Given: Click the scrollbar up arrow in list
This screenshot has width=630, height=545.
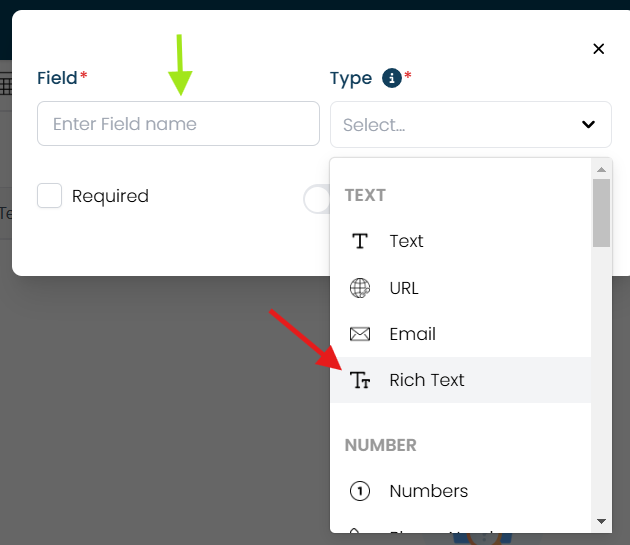Looking at the screenshot, I should click(x=601, y=170).
